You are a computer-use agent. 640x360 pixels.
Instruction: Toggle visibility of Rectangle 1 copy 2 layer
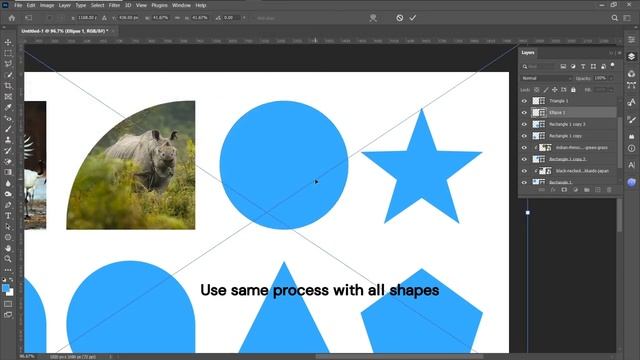click(x=524, y=159)
